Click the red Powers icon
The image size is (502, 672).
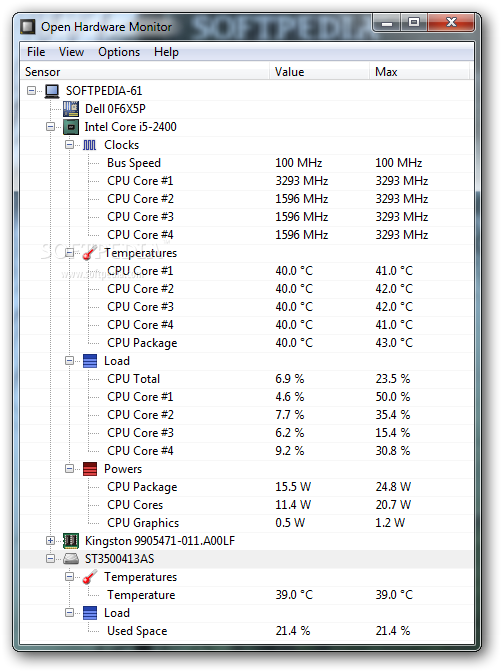(x=90, y=469)
